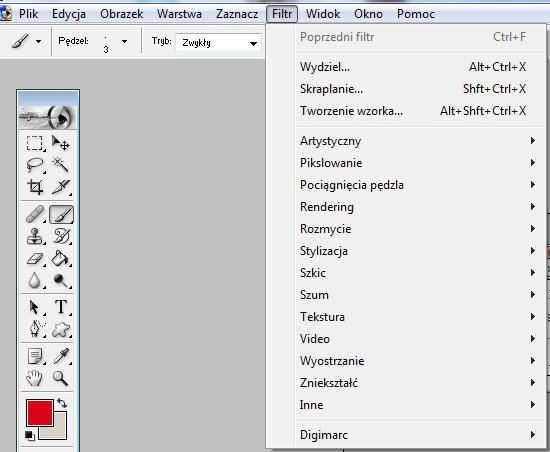
Task: Swap foreground and background colors
Action: tap(62, 403)
